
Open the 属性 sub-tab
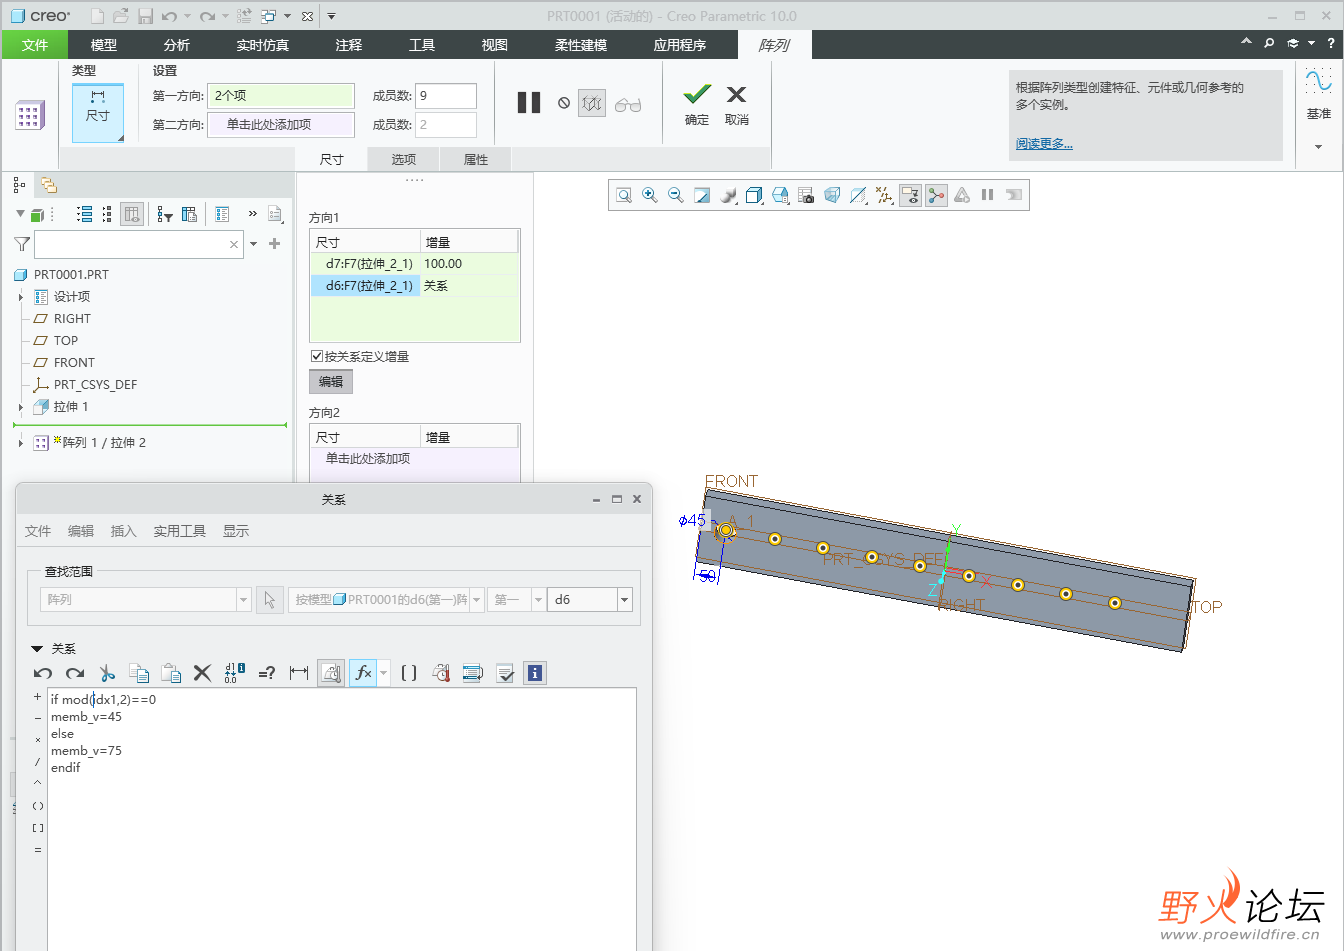pos(476,159)
